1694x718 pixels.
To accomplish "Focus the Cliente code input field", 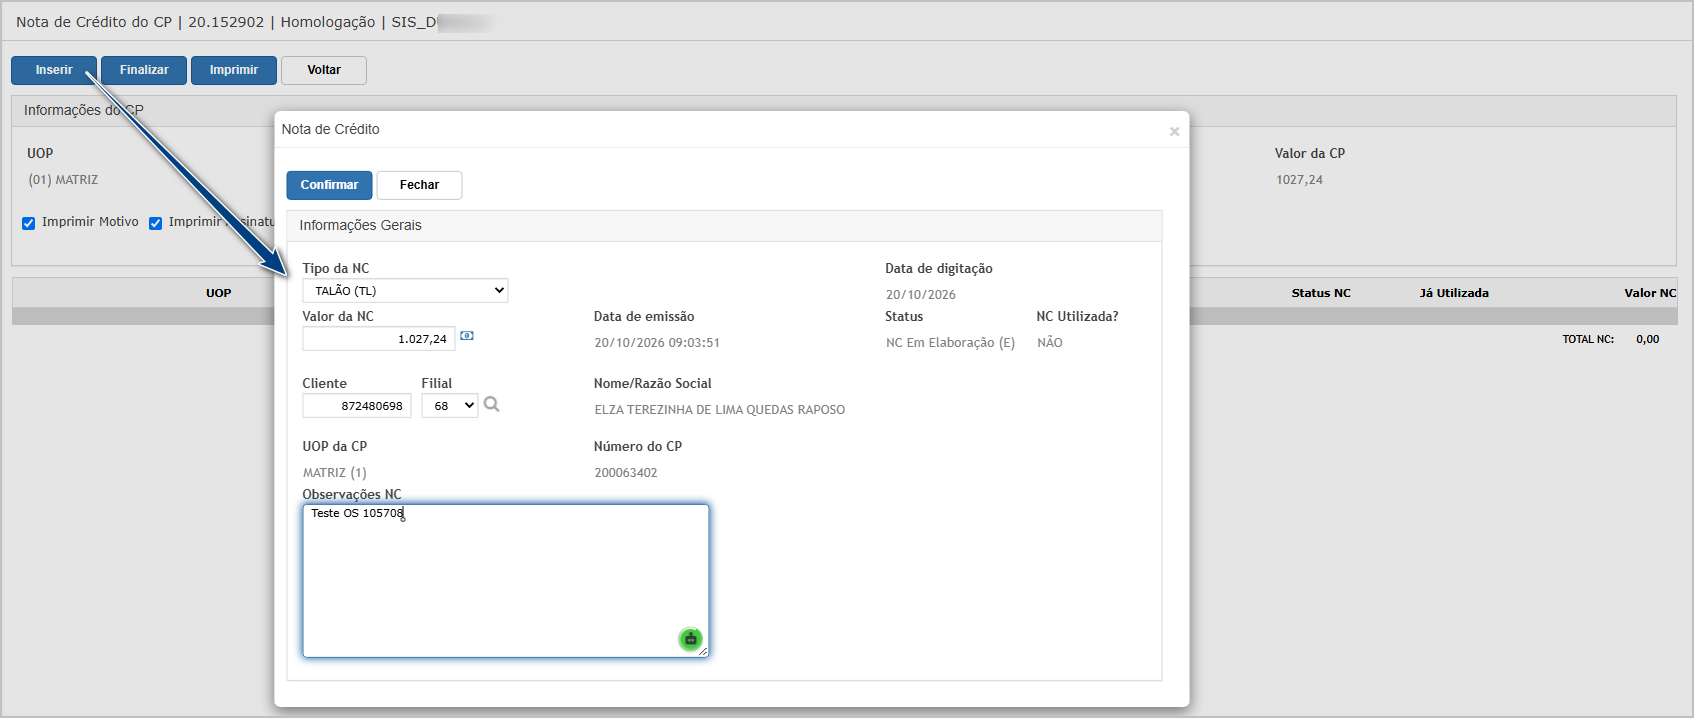I will pos(357,406).
